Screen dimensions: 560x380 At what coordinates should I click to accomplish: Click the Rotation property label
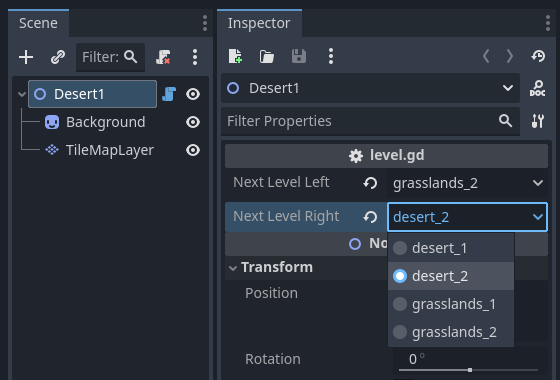[273, 359]
